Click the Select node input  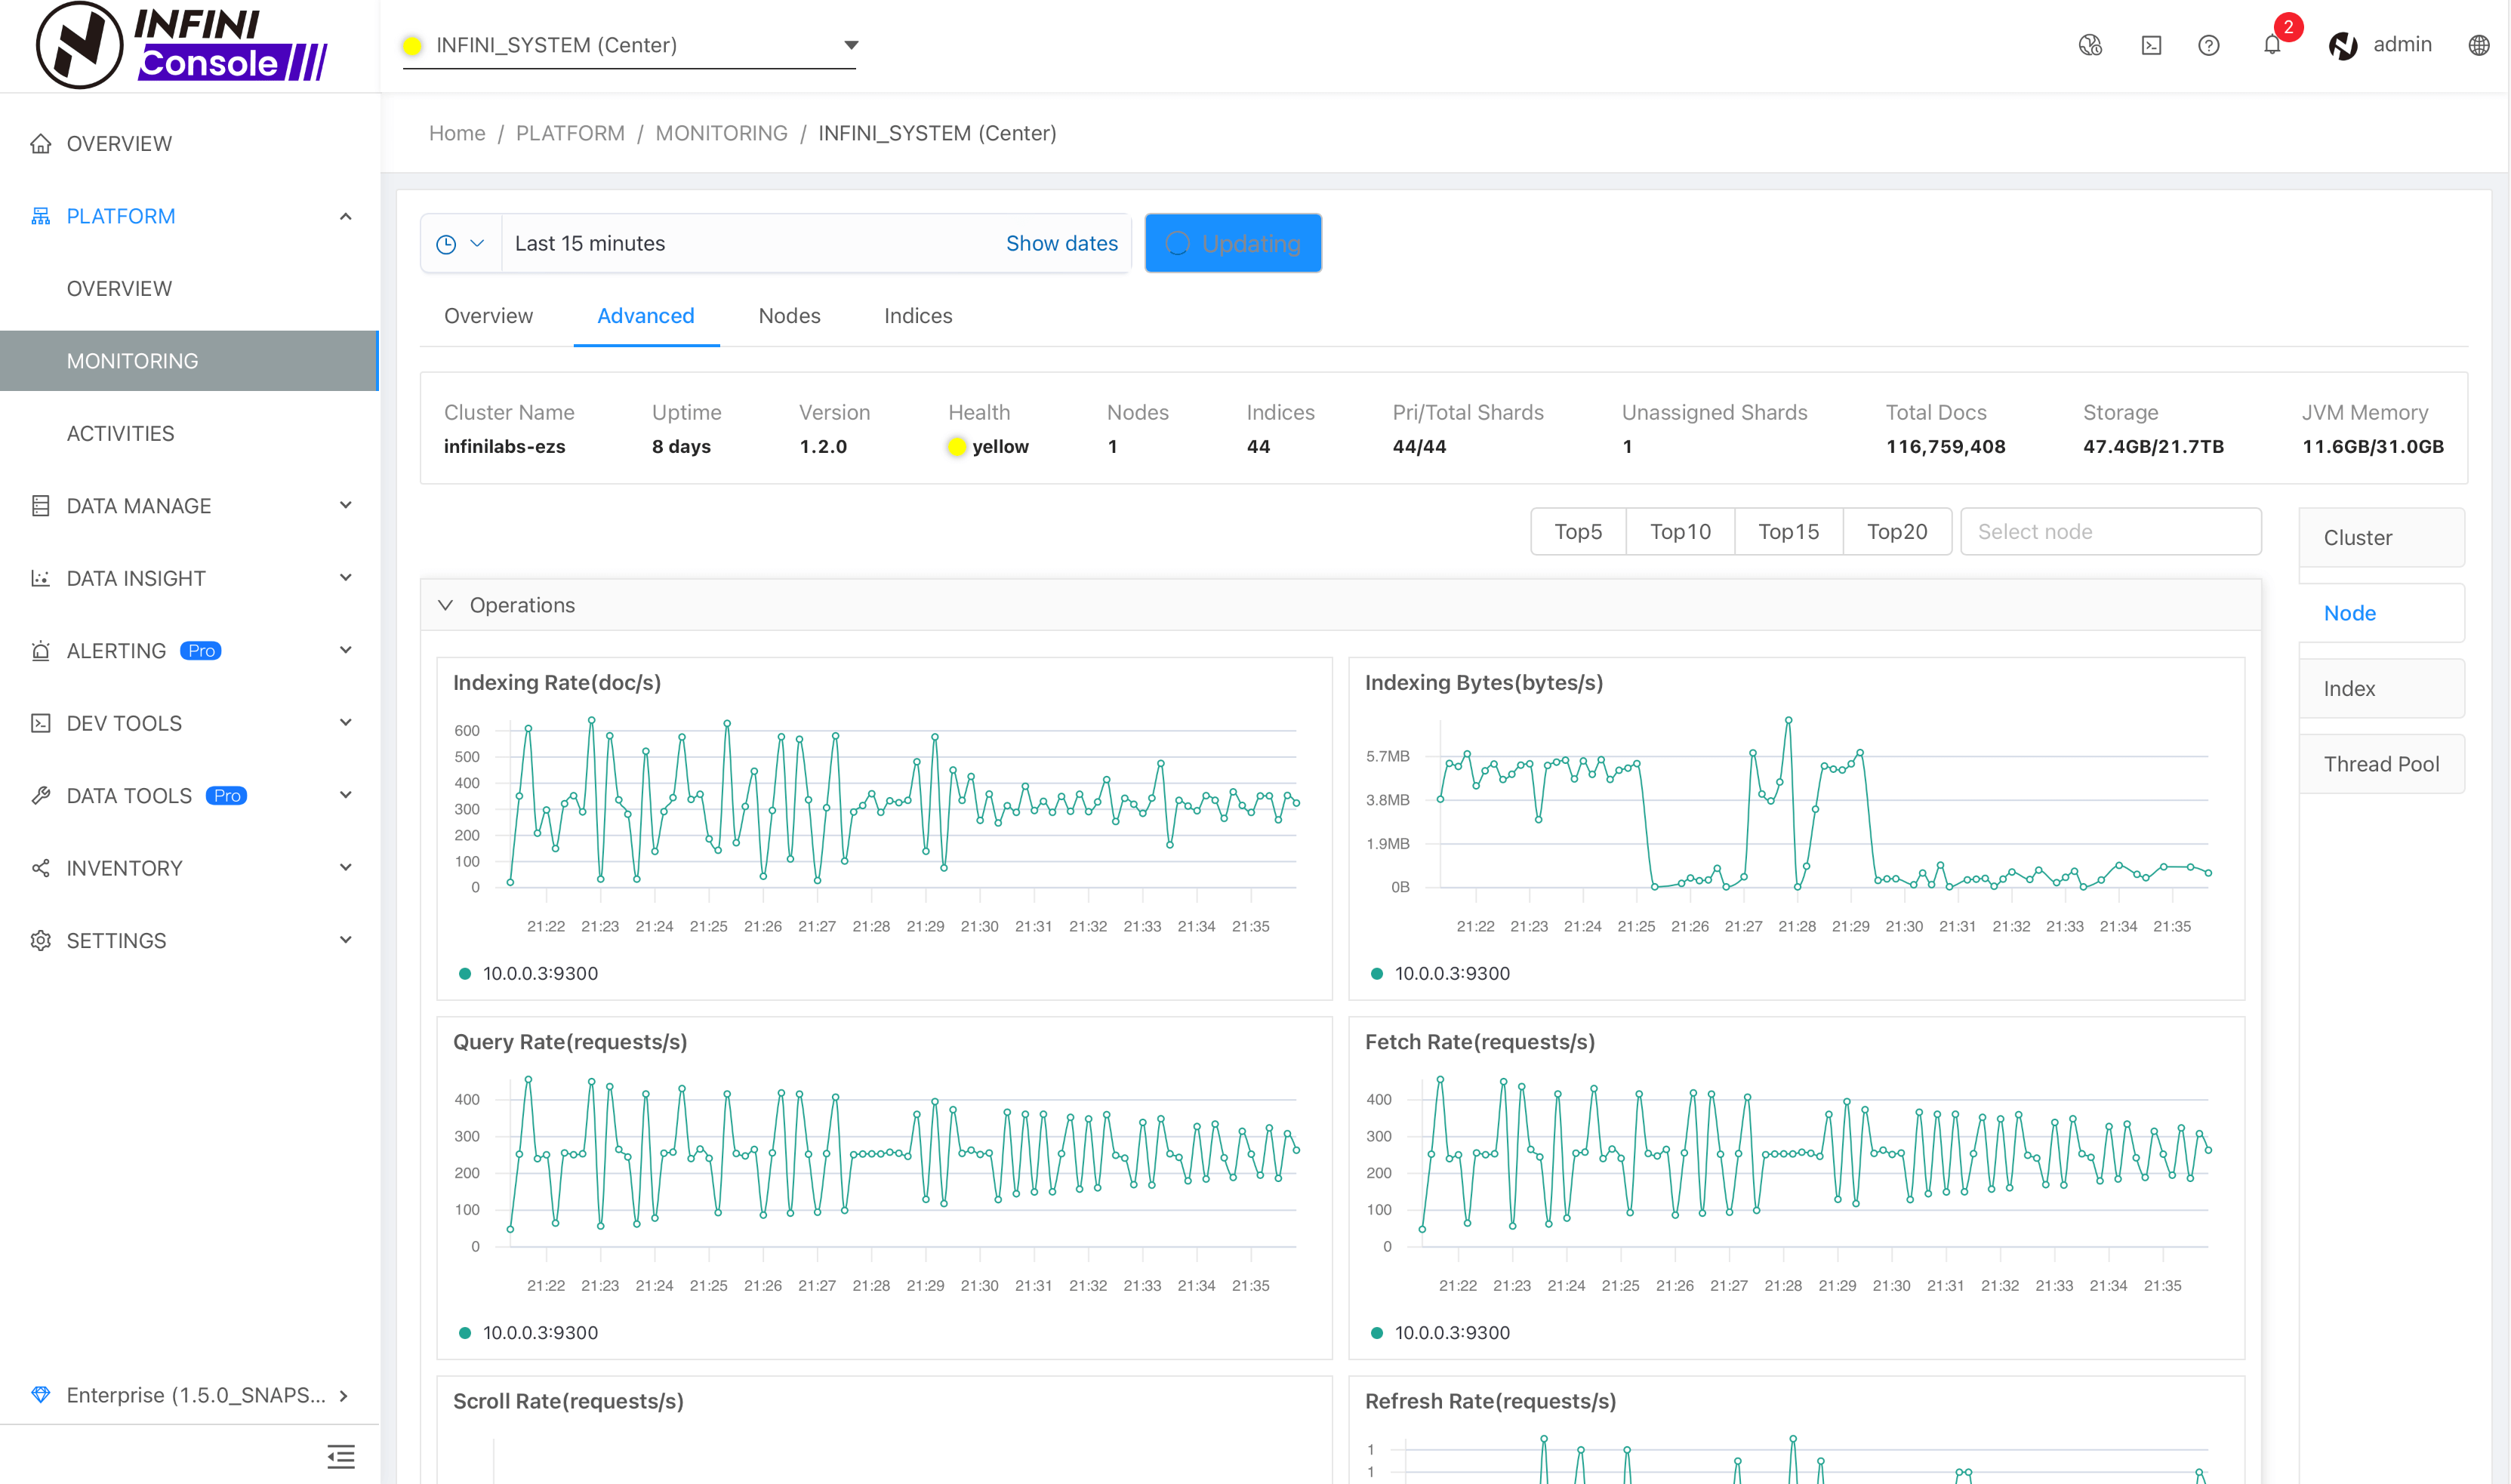click(2111, 531)
